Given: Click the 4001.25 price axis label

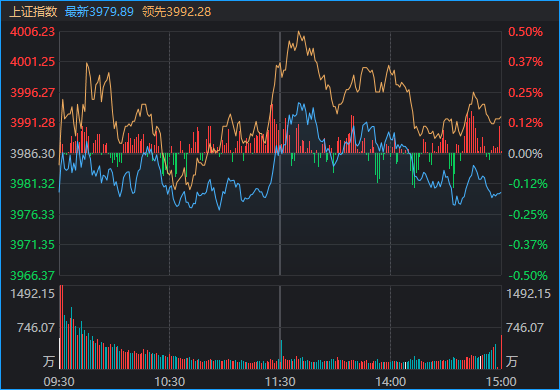Looking at the screenshot, I should coord(32,62).
